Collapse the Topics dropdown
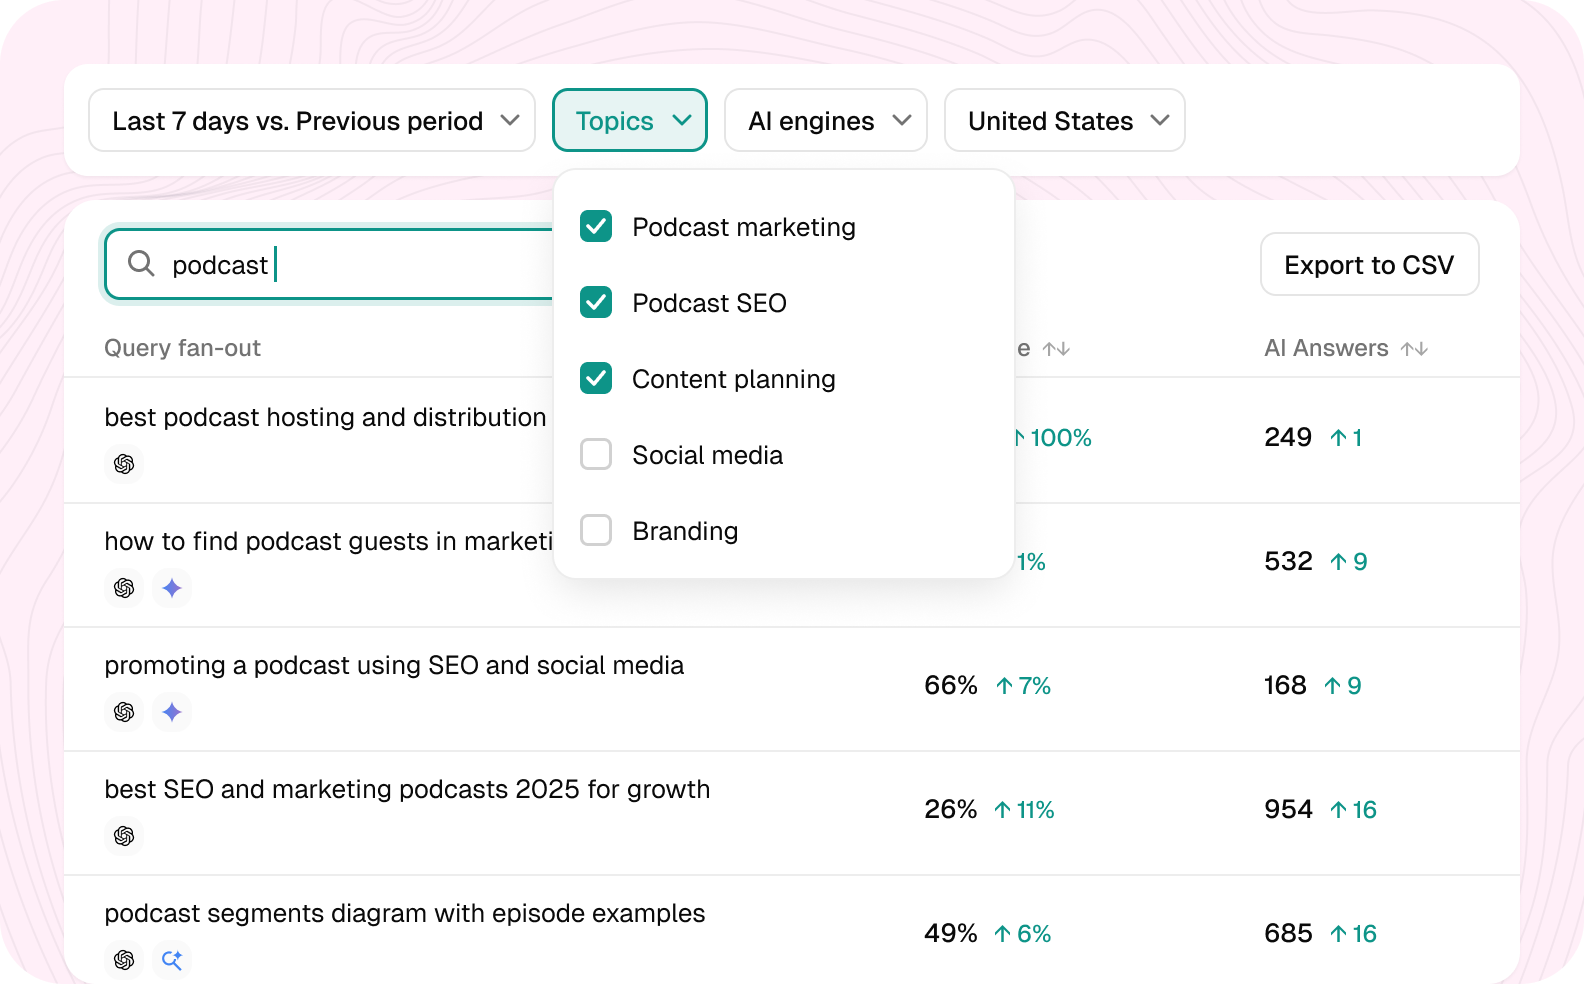 [630, 121]
